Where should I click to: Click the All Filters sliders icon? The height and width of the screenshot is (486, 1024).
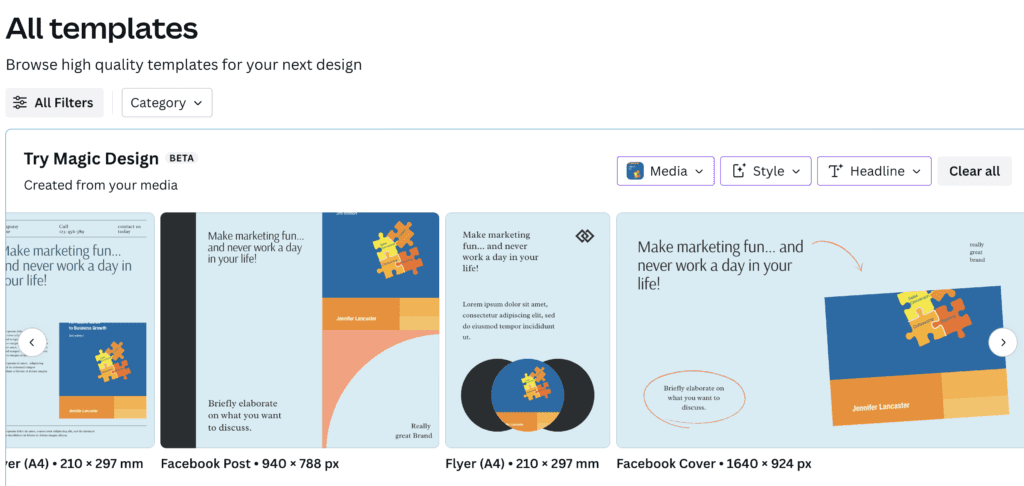20,102
